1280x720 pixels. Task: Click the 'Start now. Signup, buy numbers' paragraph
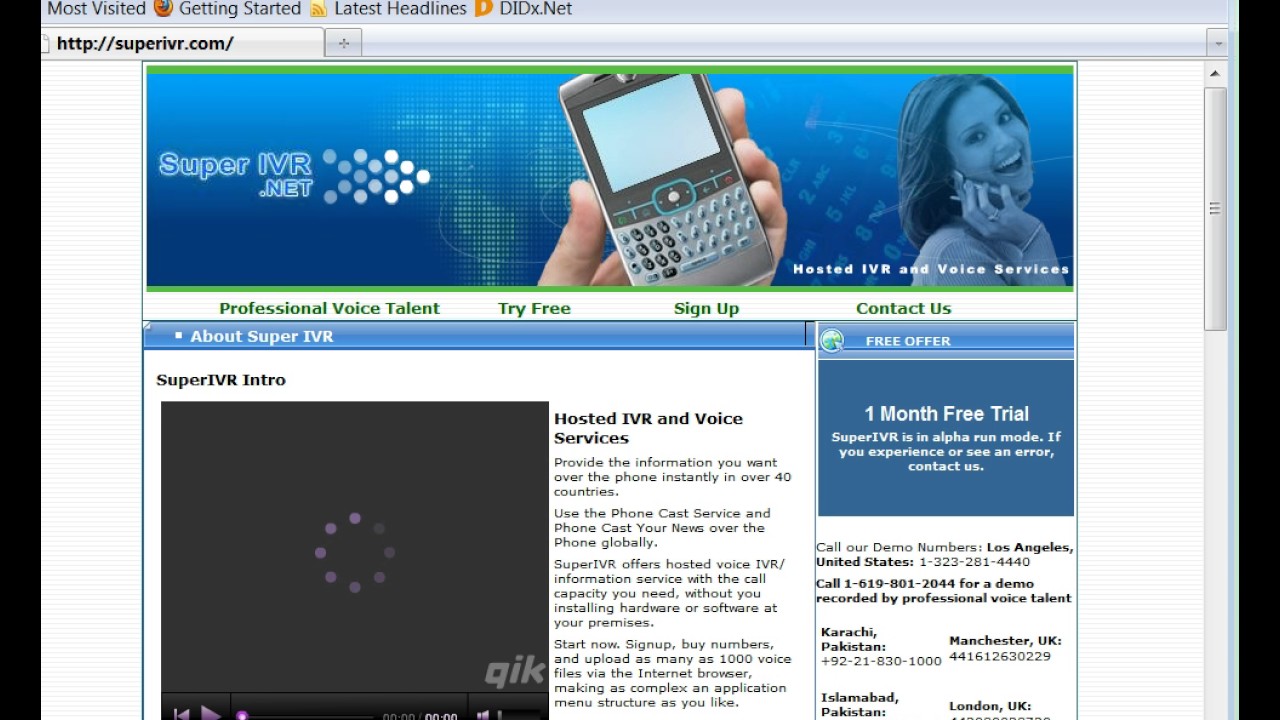[673, 673]
